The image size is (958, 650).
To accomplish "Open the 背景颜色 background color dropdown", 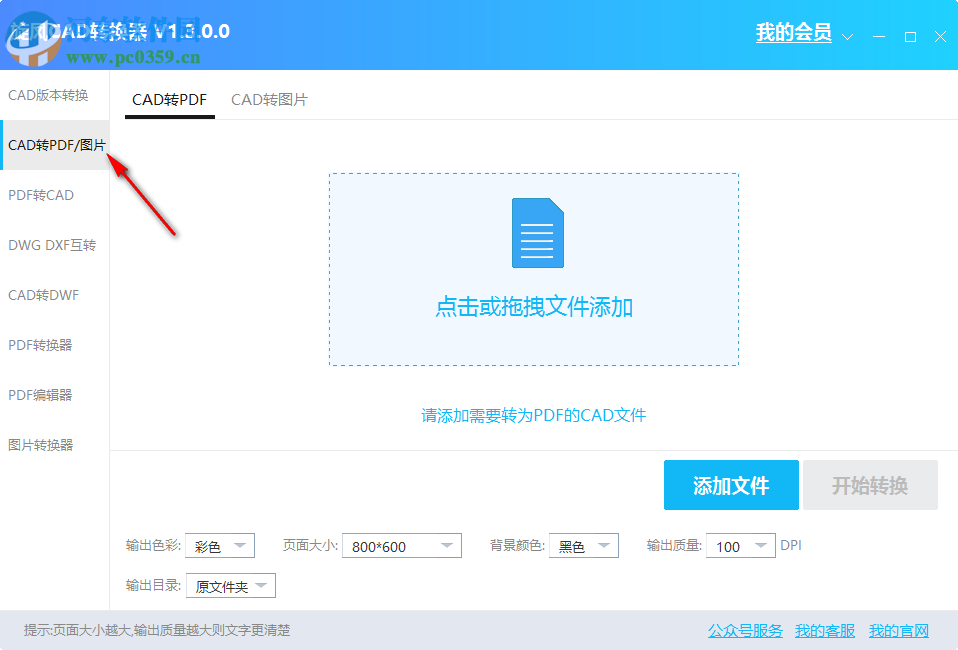I will (583, 545).
